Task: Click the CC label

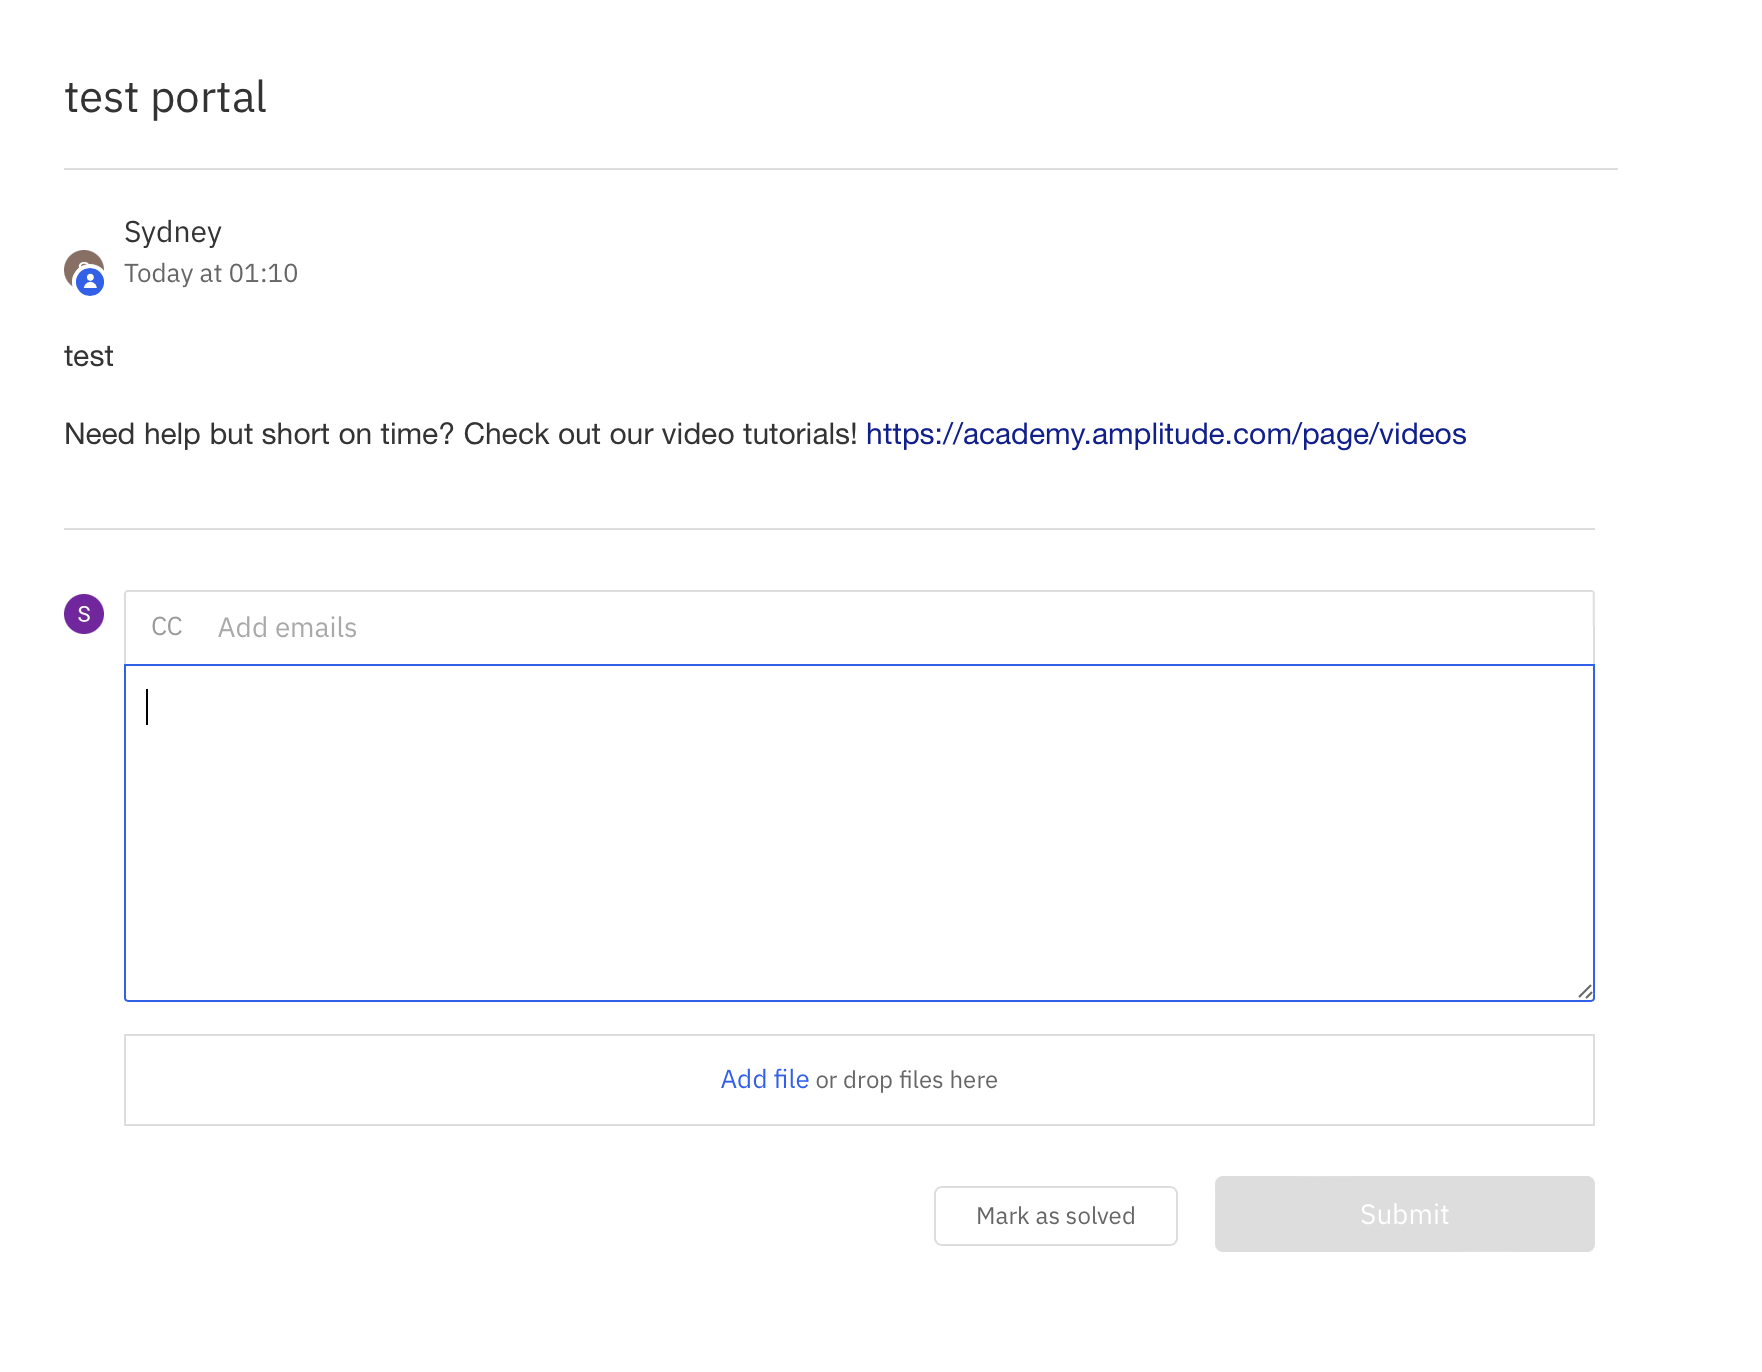Action: (x=167, y=627)
